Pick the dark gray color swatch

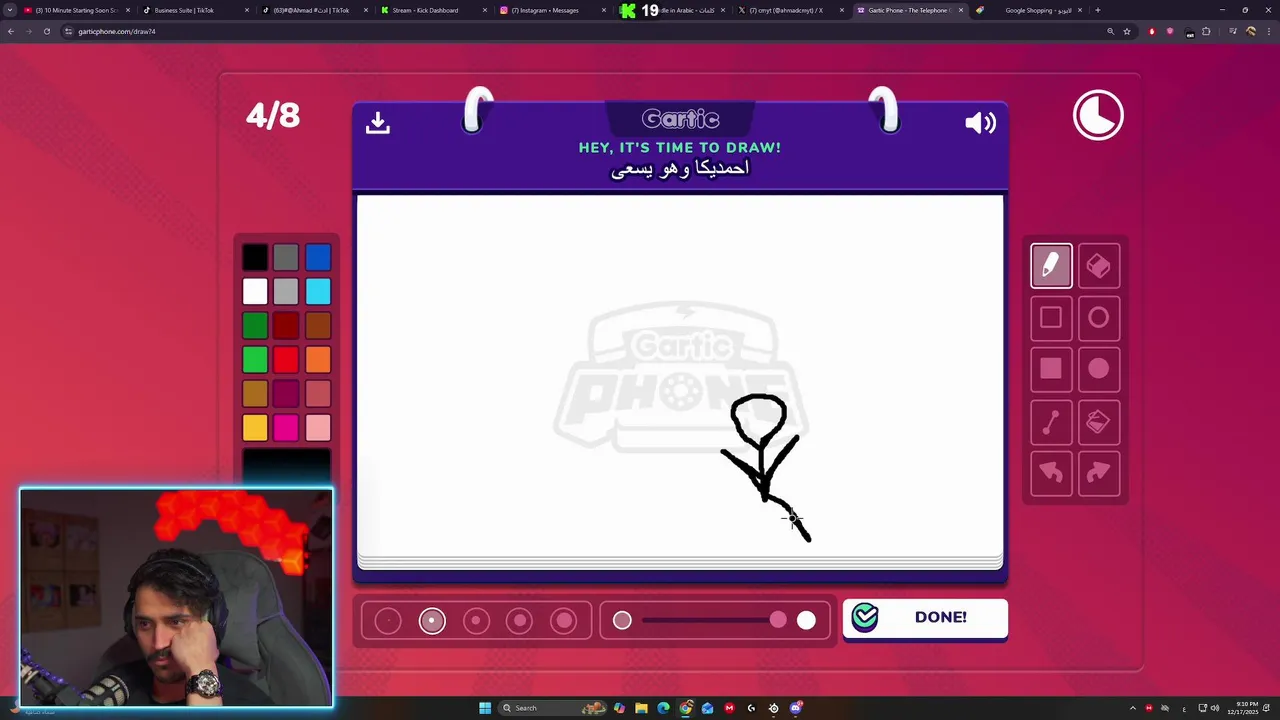[286, 258]
